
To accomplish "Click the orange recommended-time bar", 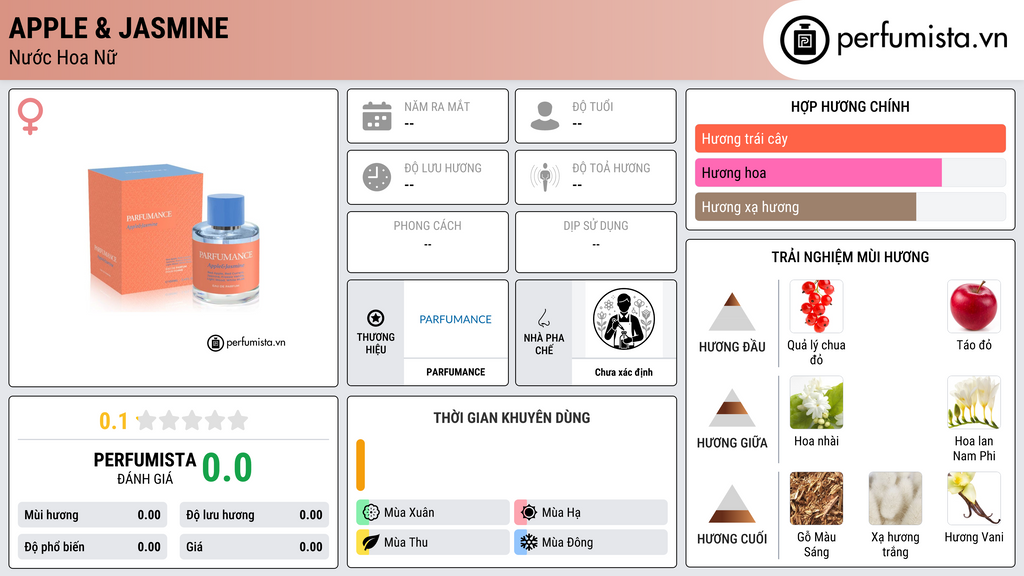I will point(360,465).
